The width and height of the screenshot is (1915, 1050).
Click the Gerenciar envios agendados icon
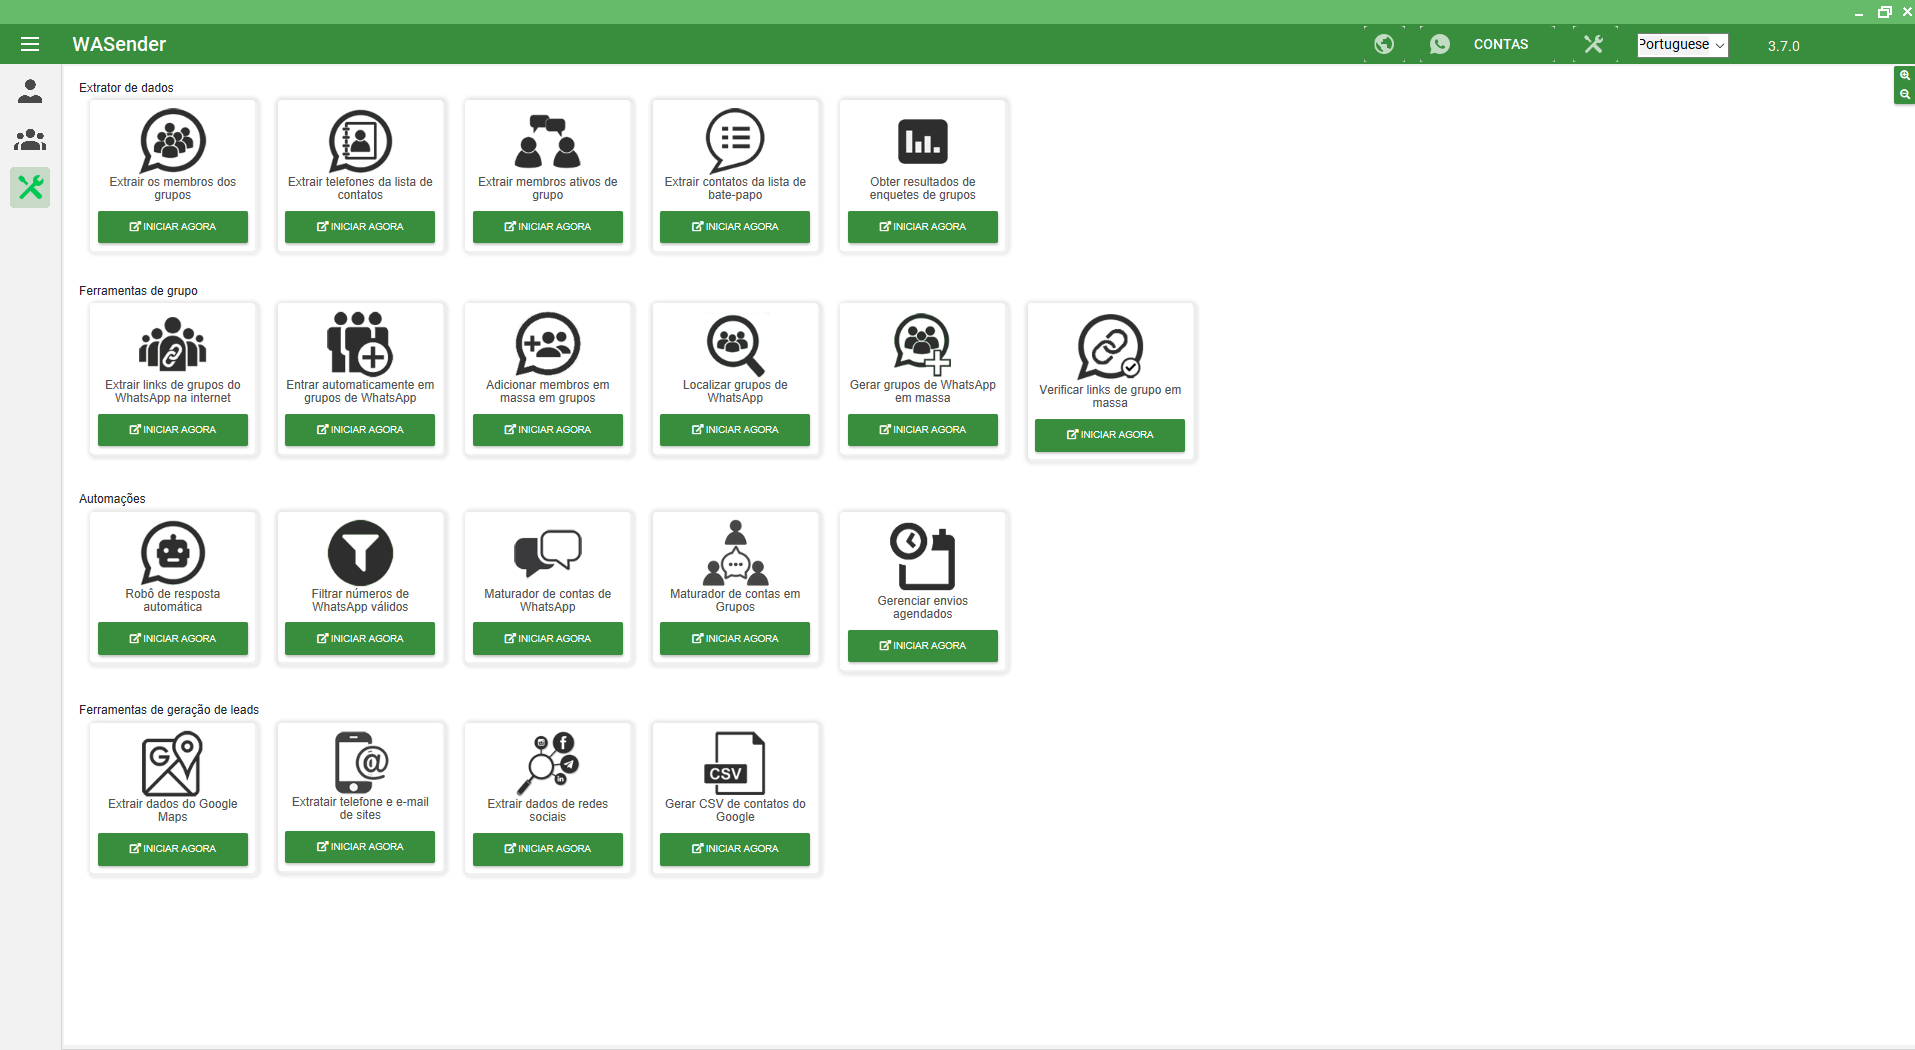coord(922,556)
